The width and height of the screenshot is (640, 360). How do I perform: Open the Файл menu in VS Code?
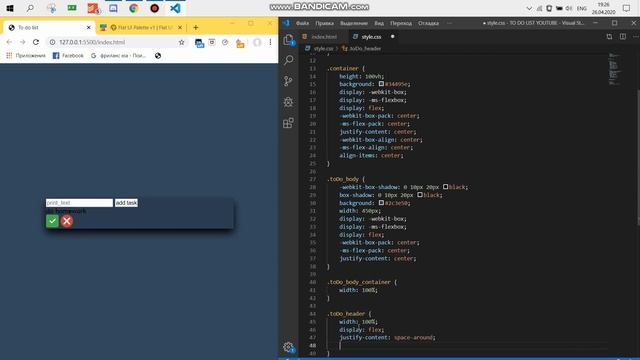click(302, 23)
